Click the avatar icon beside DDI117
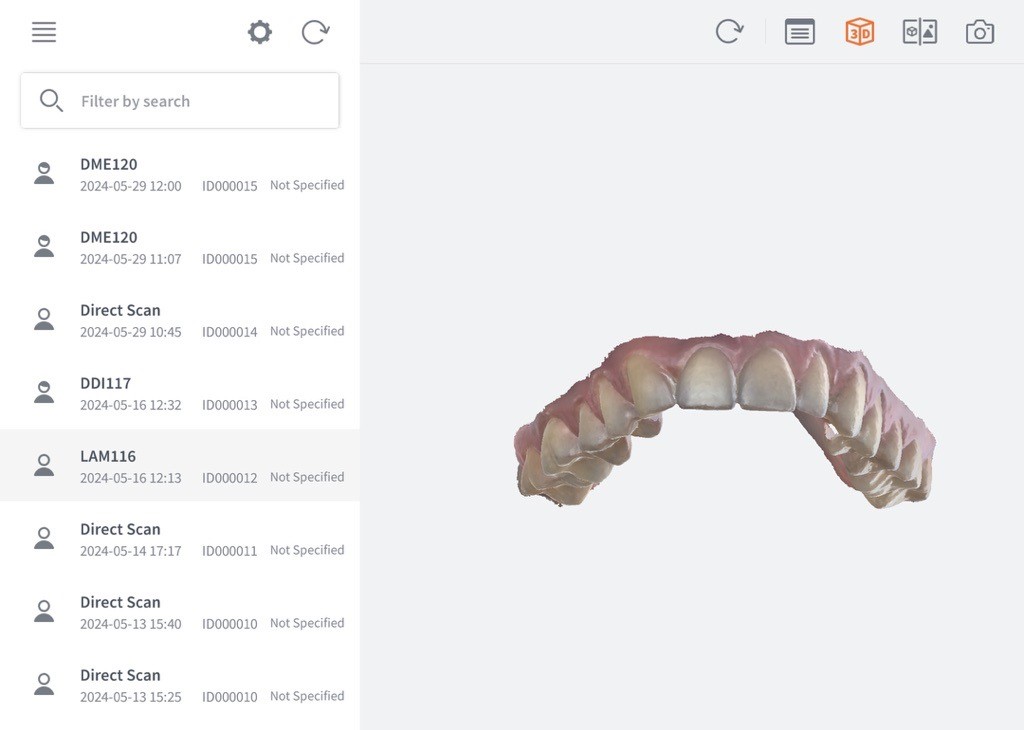 coord(44,392)
